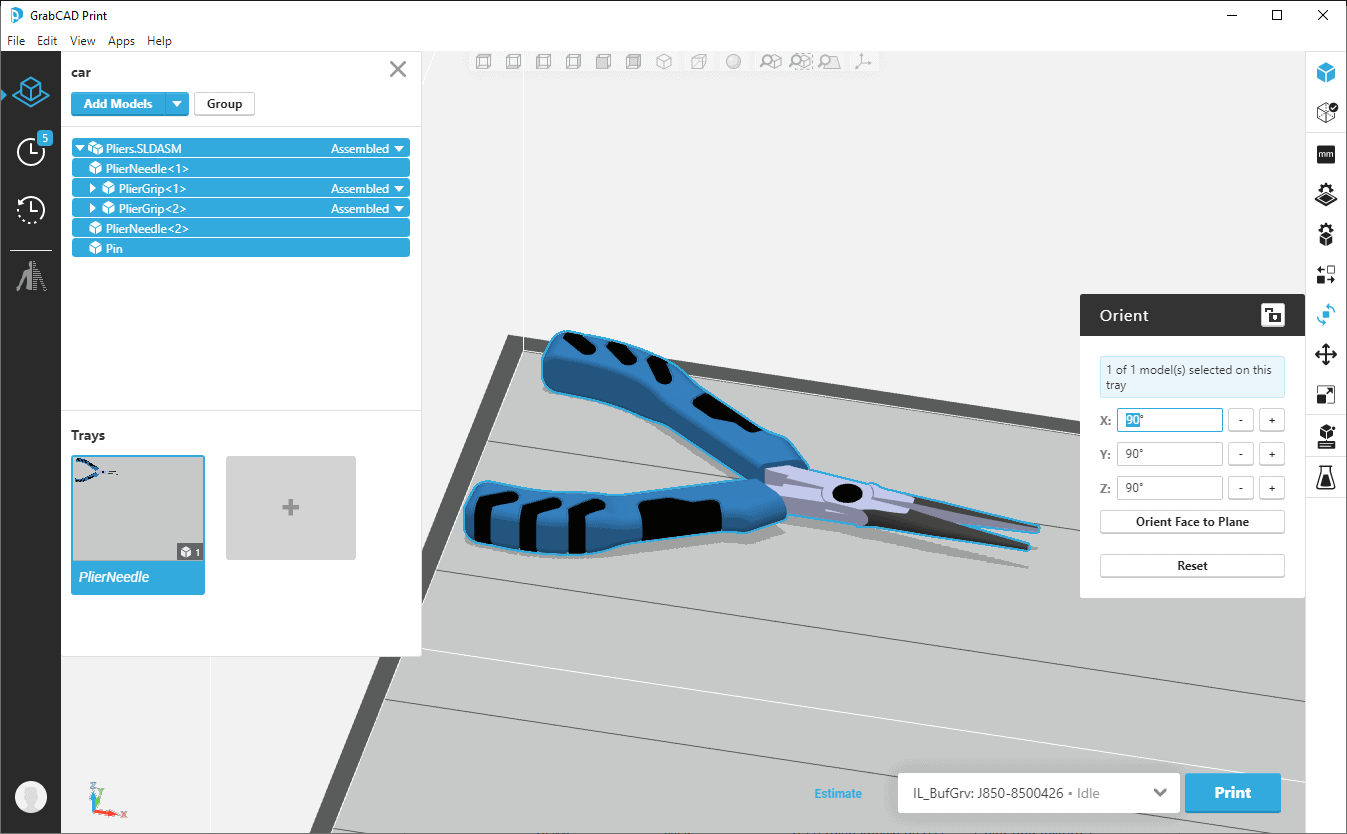Click magnifier with solid cube zoom icon
The image size is (1347, 834).
pos(770,62)
